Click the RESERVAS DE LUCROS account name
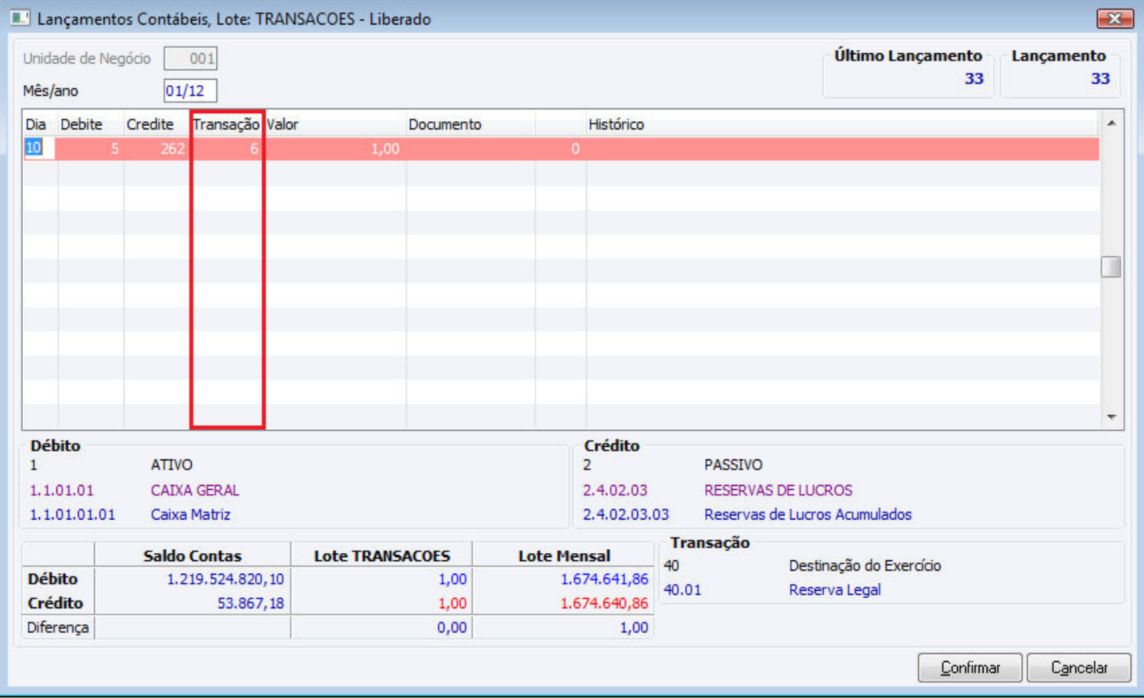This screenshot has height=698, width=1144. coord(778,490)
